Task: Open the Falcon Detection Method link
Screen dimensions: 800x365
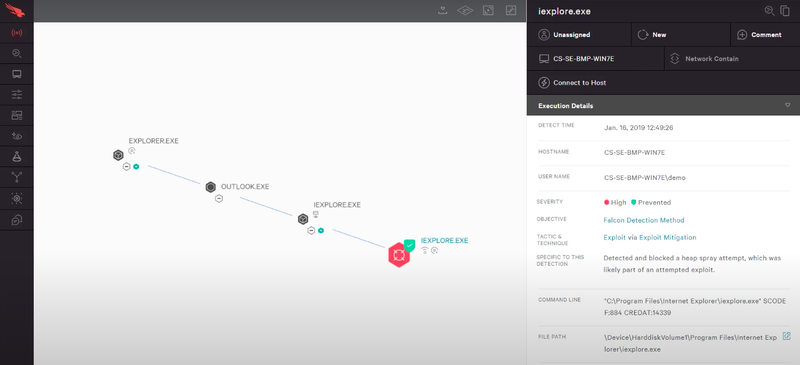Action: pos(644,220)
